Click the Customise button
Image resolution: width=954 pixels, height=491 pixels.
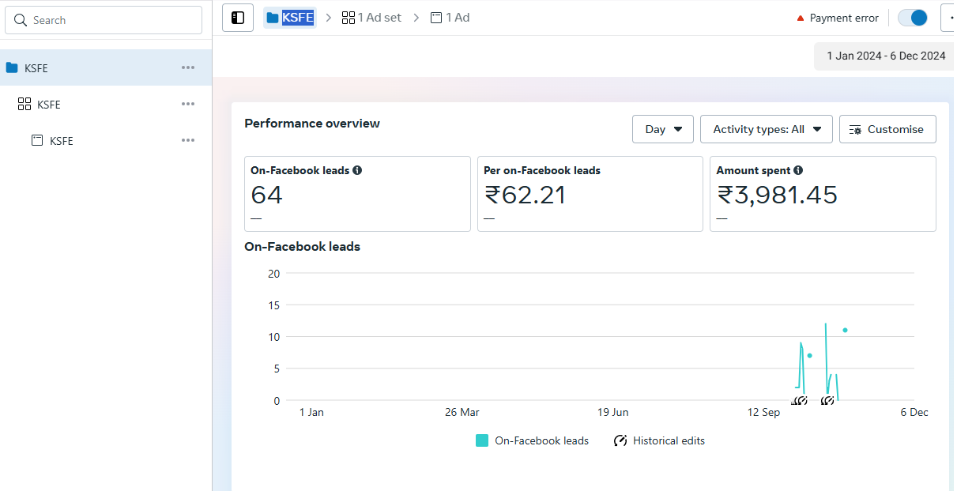pyautogui.click(x=887, y=129)
